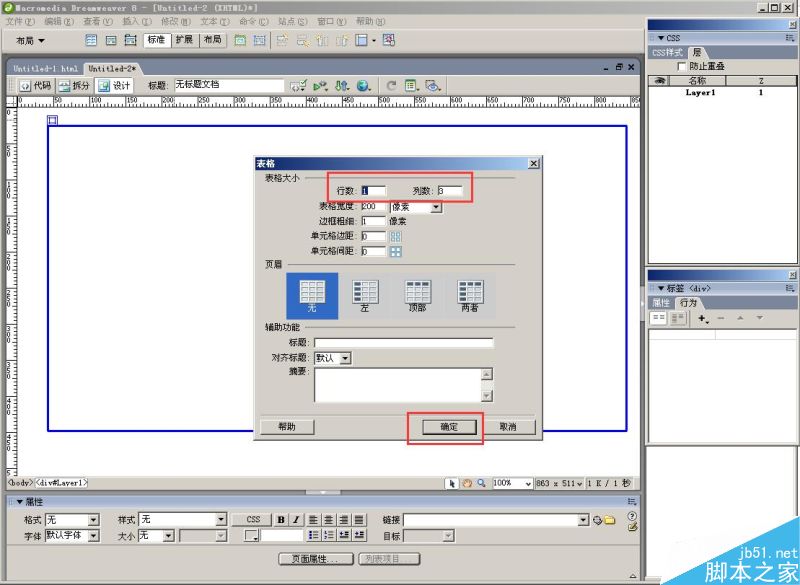
Task: Click the 取消 Cancel button
Action: [x=507, y=427]
